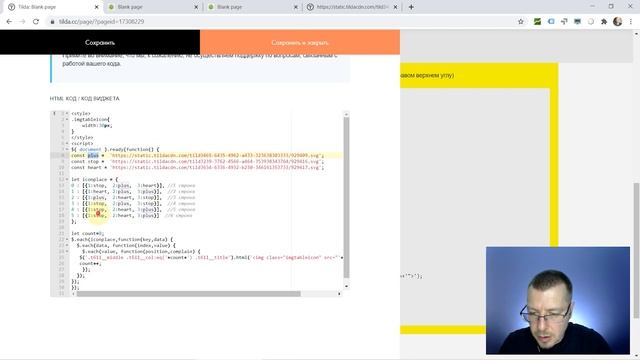Open the monitor-shaped extension icon
Image resolution: width=640 pixels, height=360 pixels.
(577, 22)
